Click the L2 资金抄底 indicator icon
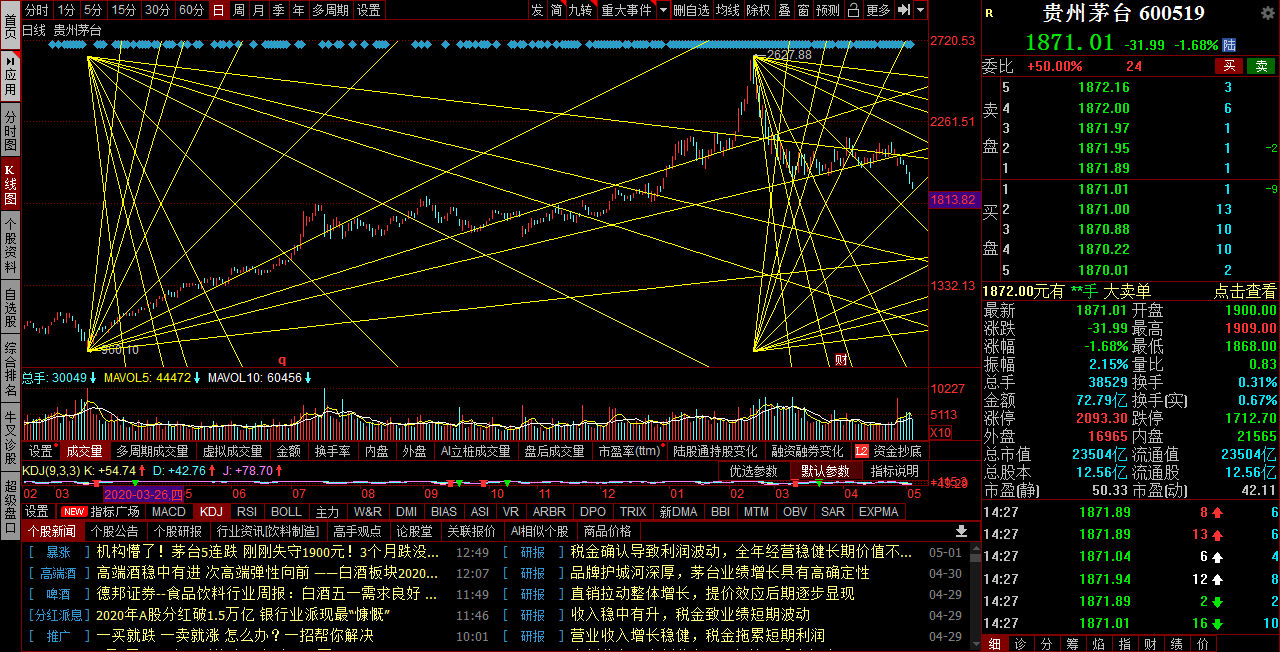 point(862,451)
